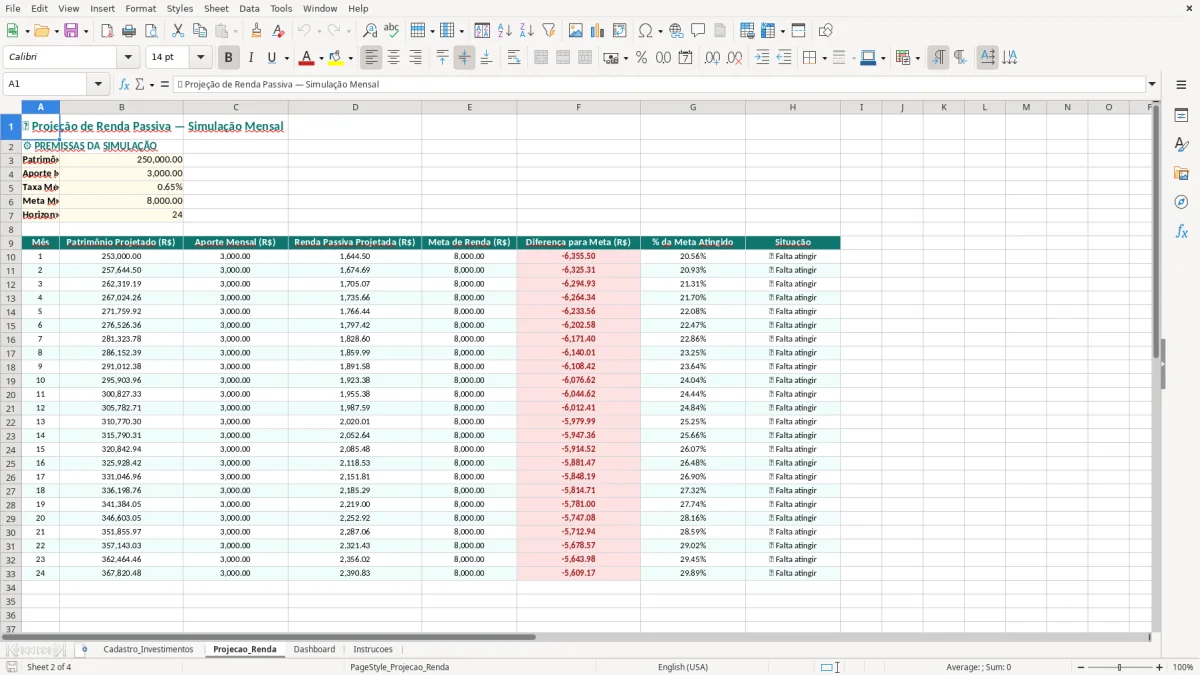Click Increase Indent icon
The width and height of the screenshot is (1200, 675).
762,58
